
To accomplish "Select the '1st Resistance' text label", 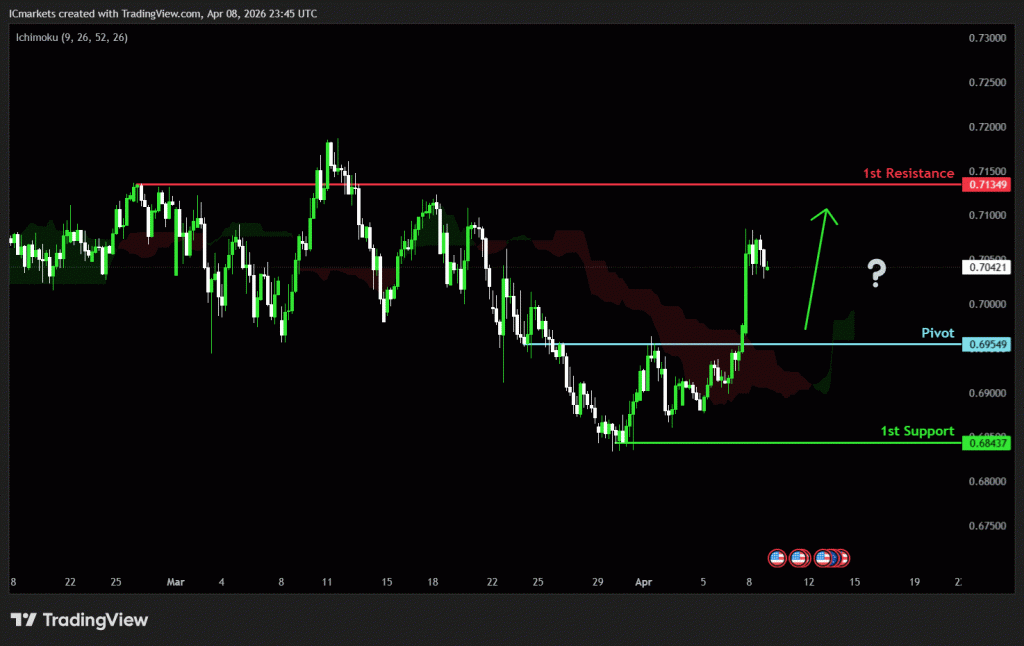I will point(908,173).
